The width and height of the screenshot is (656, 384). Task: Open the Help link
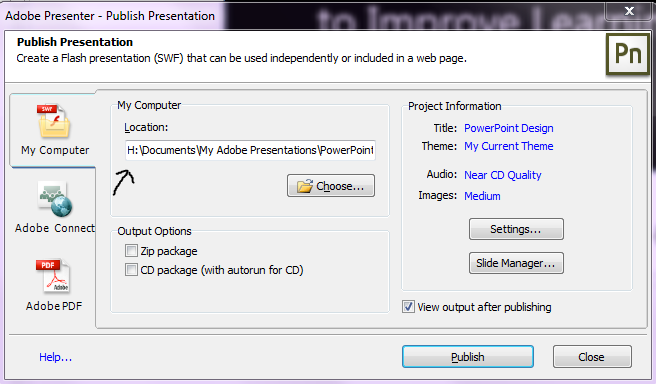tap(56, 357)
